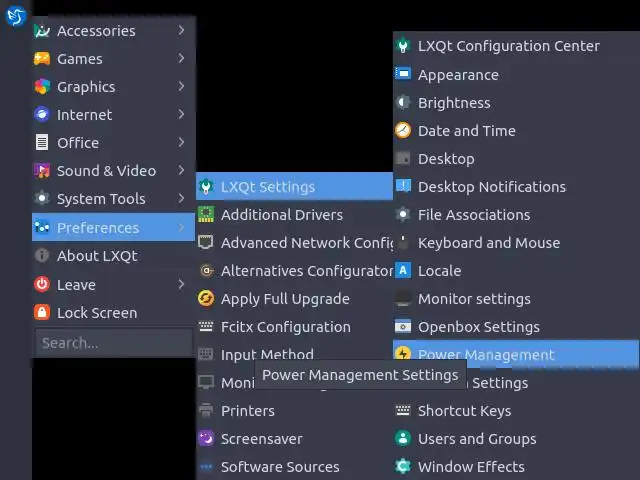Viewport: 640px width, 480px height.
Task: Expand the System Tools submenu arrow
Action: pos(182,198)
